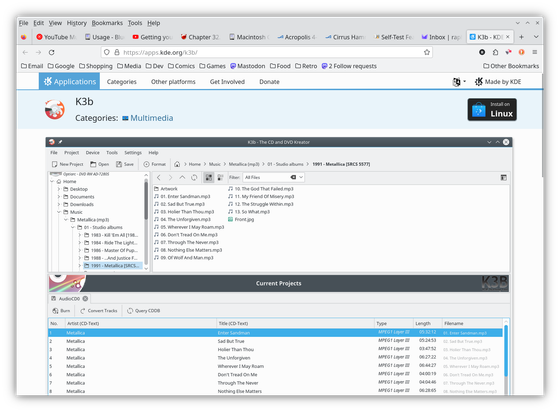Go up one folder with up arrow
This screenshot has width=560, height=412.
point(182,177)
